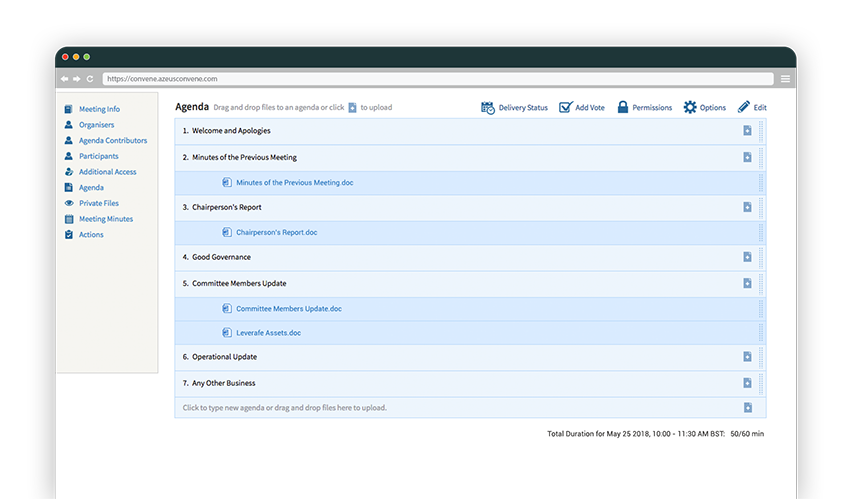Click the Actions clipboard icon
Image resolution: width=852 pixels, height=499 pixels.
click(x=68, y=235)
